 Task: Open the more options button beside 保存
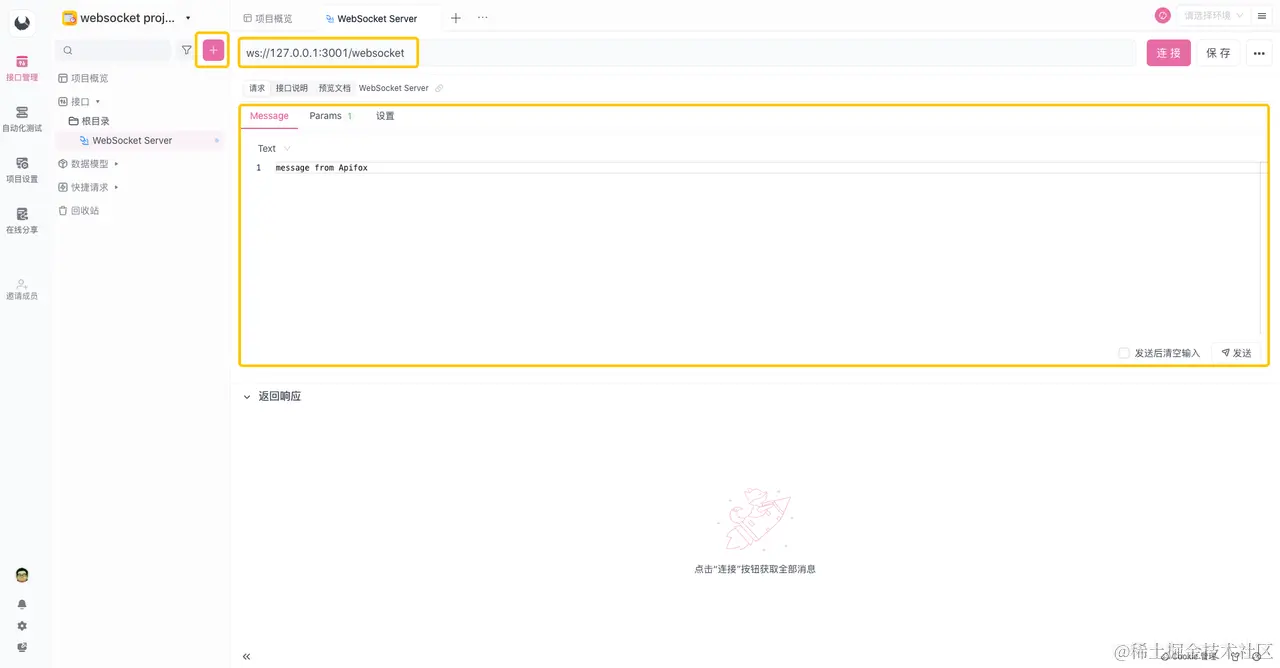point(1259,53)
